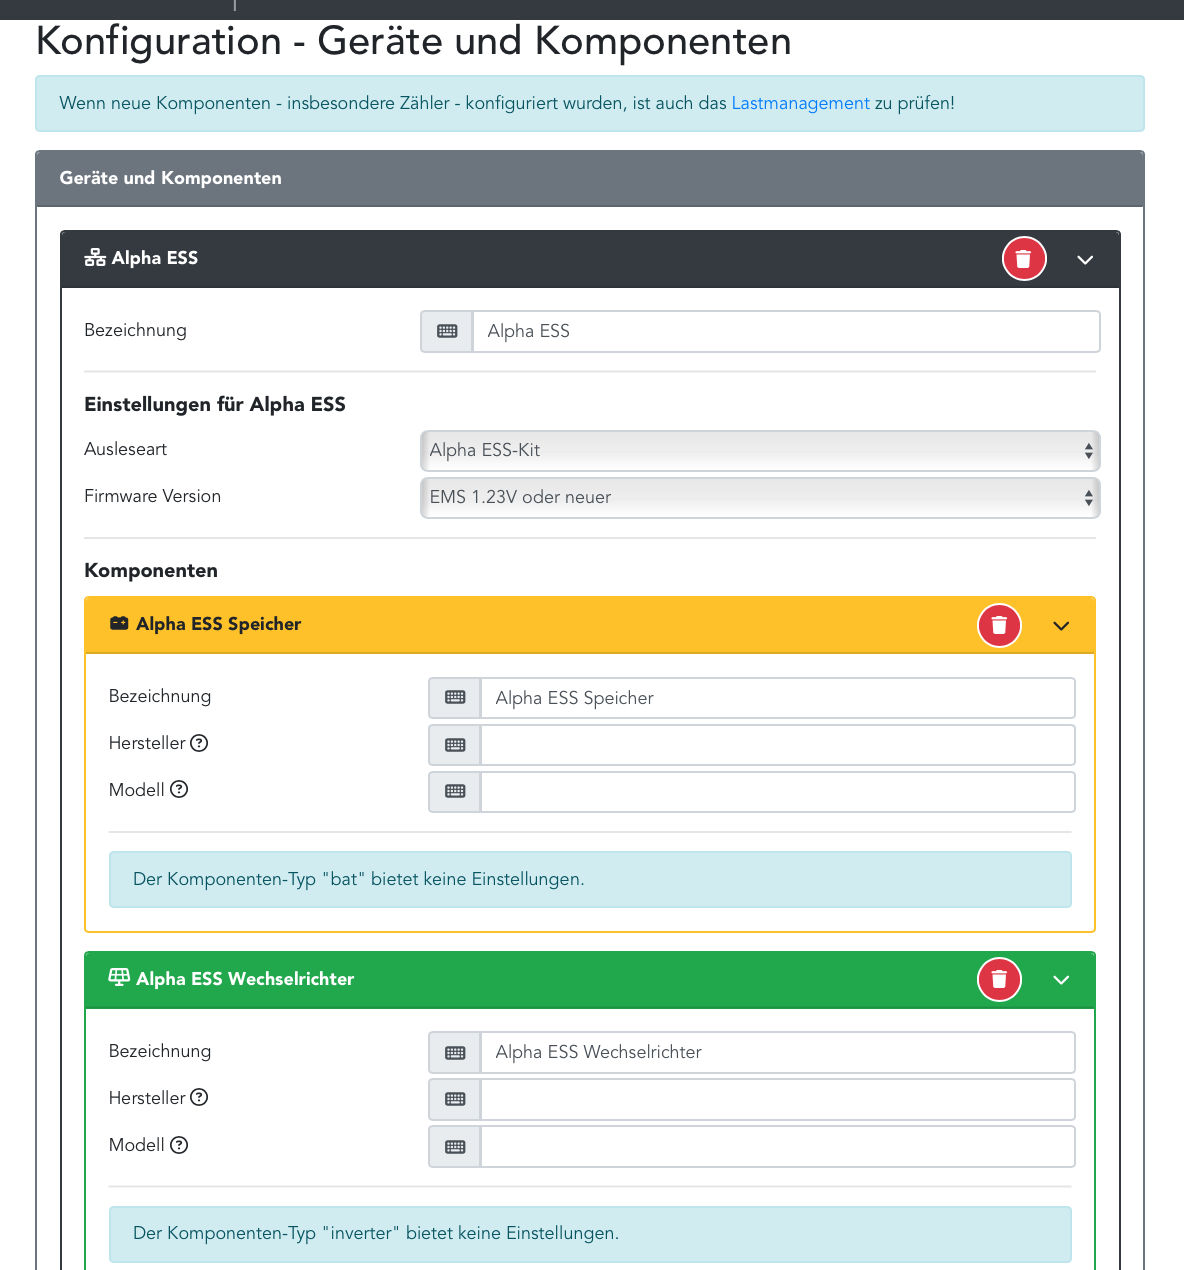Click keyboard icon for Speicher Bezeichnung

[455, 698]
